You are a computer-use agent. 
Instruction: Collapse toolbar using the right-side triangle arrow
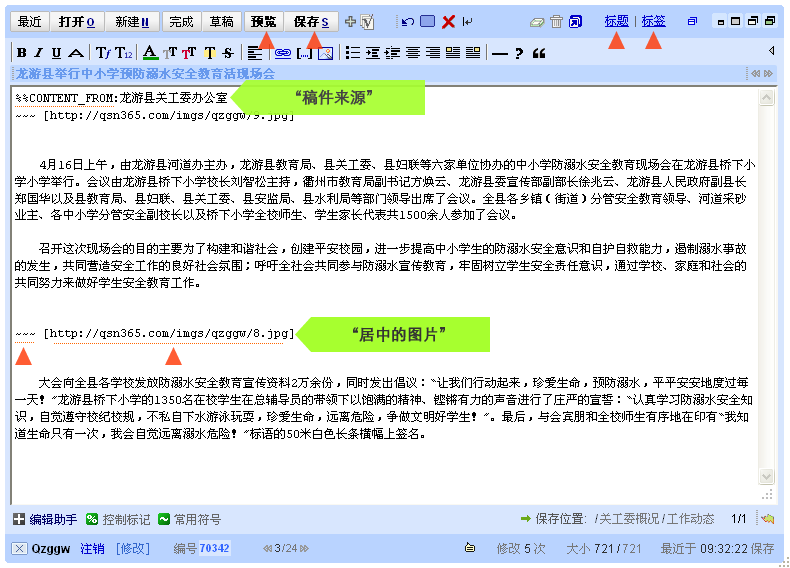(771, 50)
